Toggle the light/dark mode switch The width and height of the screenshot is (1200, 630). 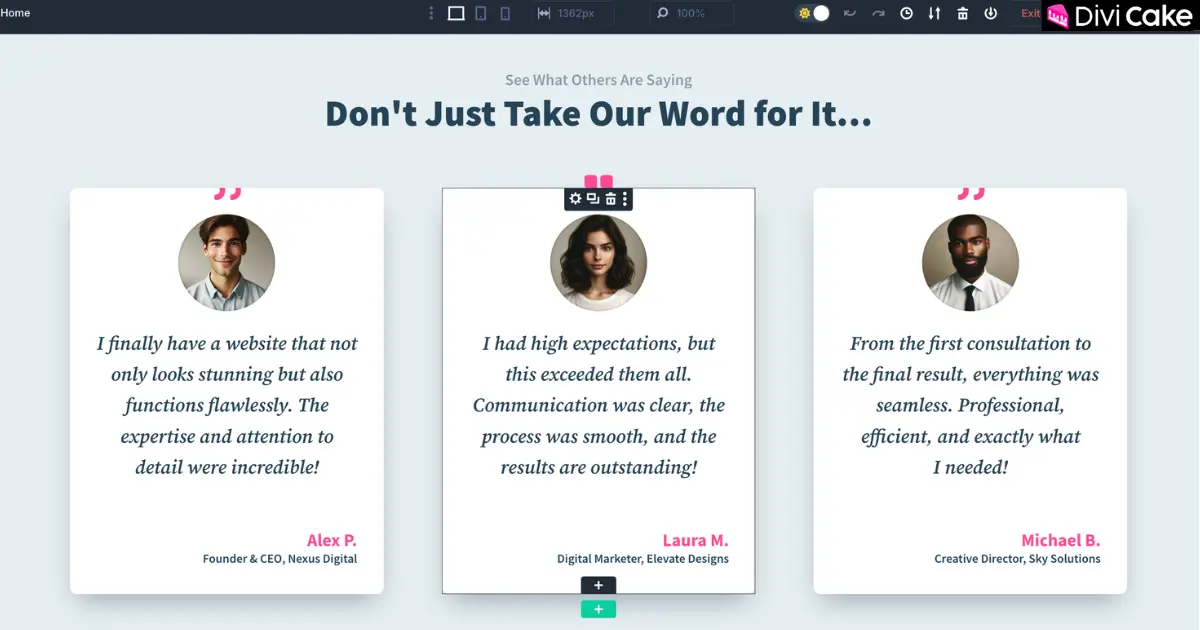click(813, 13)
